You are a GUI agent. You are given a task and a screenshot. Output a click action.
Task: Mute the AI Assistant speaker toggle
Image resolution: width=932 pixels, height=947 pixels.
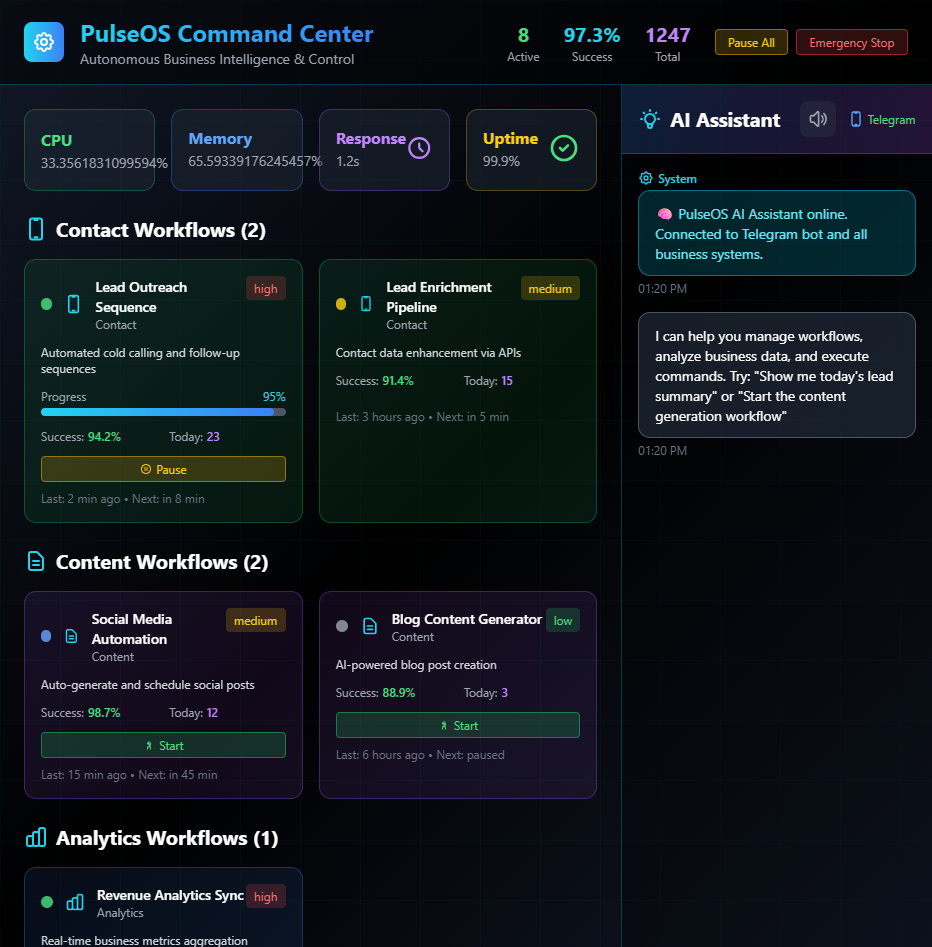tap(818, 119)
